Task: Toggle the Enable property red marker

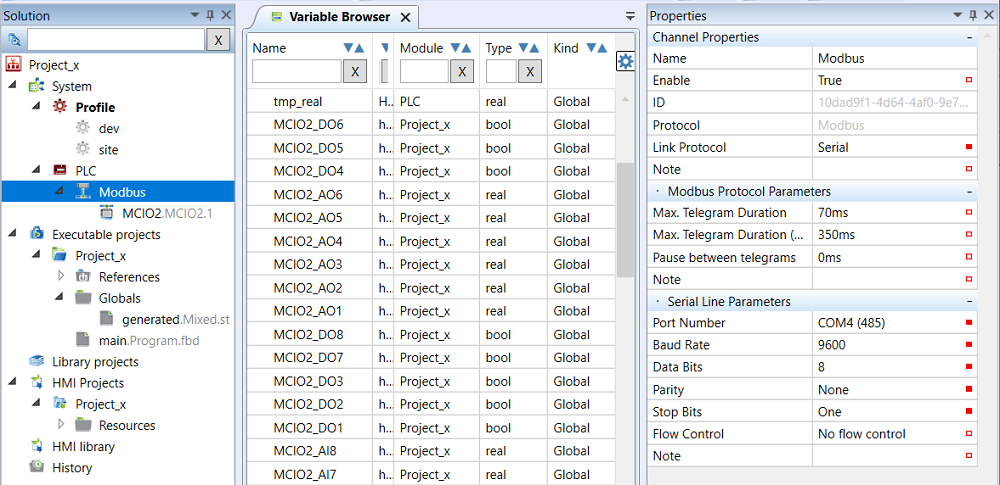Action: (x=969, y=80)
